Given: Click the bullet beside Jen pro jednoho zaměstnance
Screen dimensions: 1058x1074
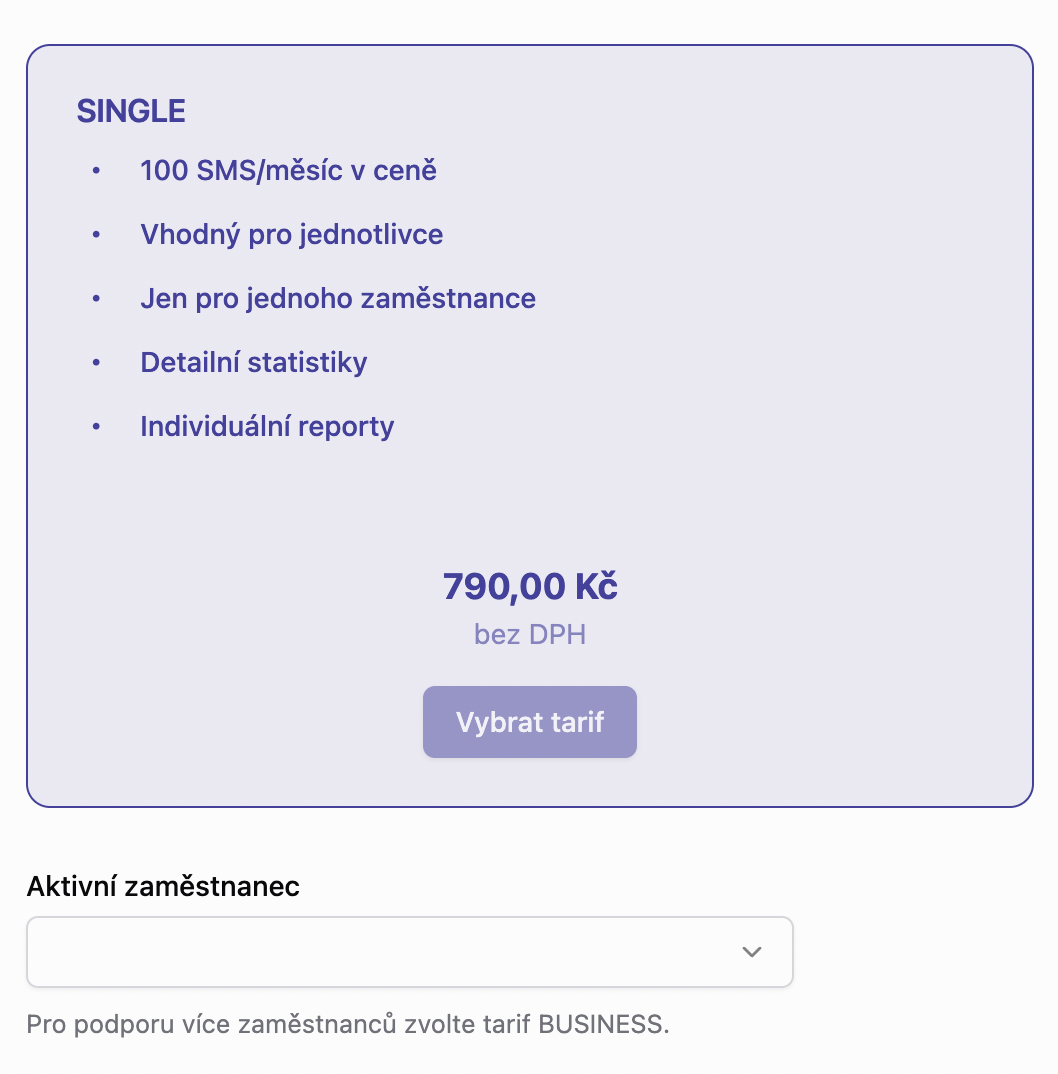Looking at the screenshot, I should click(95, 299).
